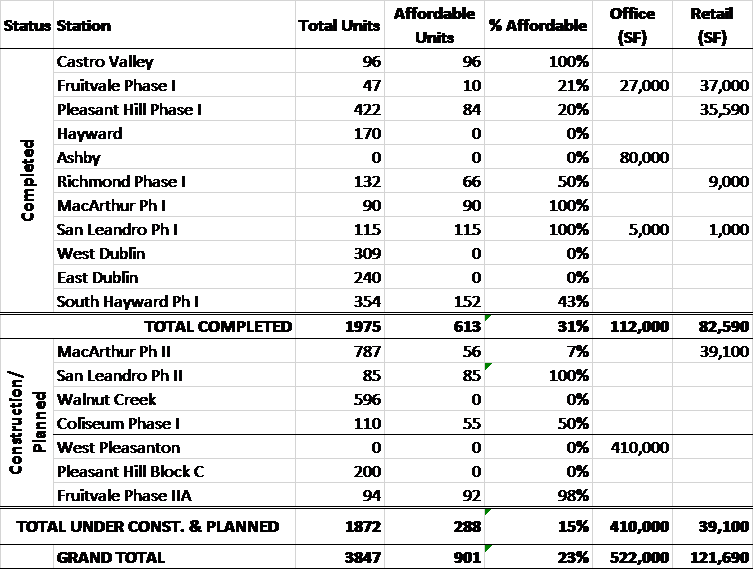This screenshot has height=571, width=754.
Task: Click 'TOTAL UNDER CONST. & PLANNED' label
Action: [148, 526]
